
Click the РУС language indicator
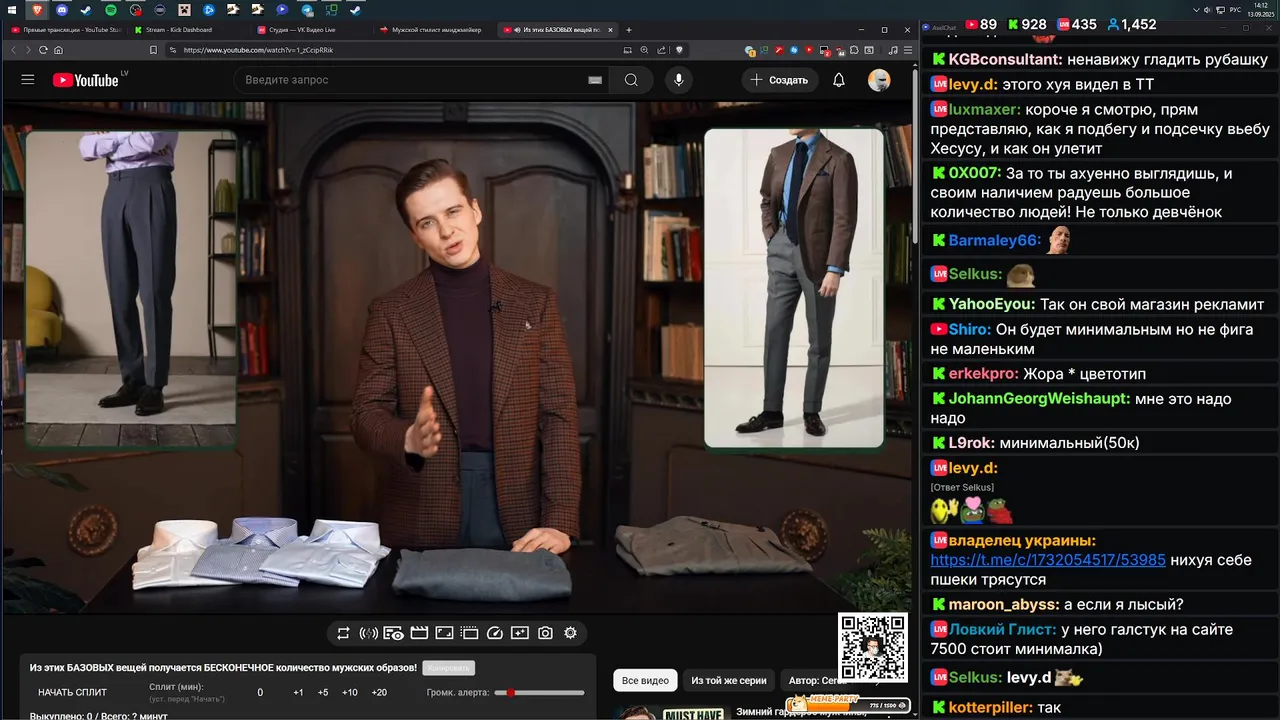click(x=1235, y=10)
